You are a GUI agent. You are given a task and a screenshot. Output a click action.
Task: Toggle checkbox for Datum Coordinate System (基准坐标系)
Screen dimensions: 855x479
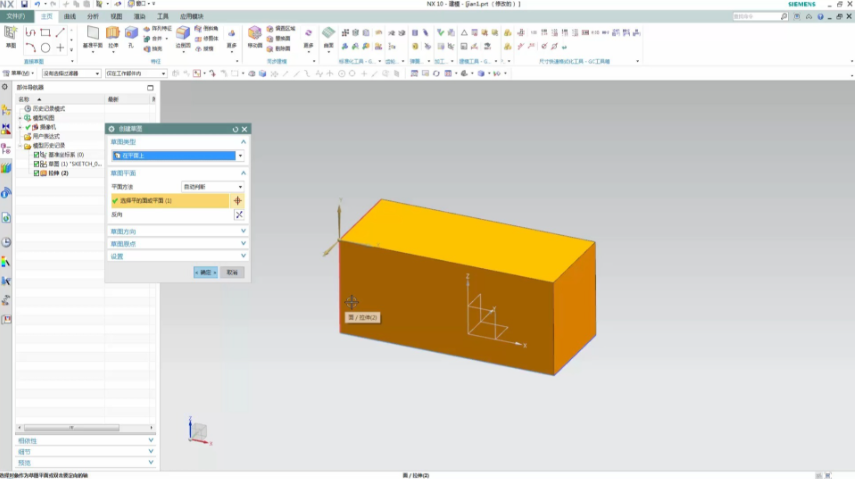[37, 155]
